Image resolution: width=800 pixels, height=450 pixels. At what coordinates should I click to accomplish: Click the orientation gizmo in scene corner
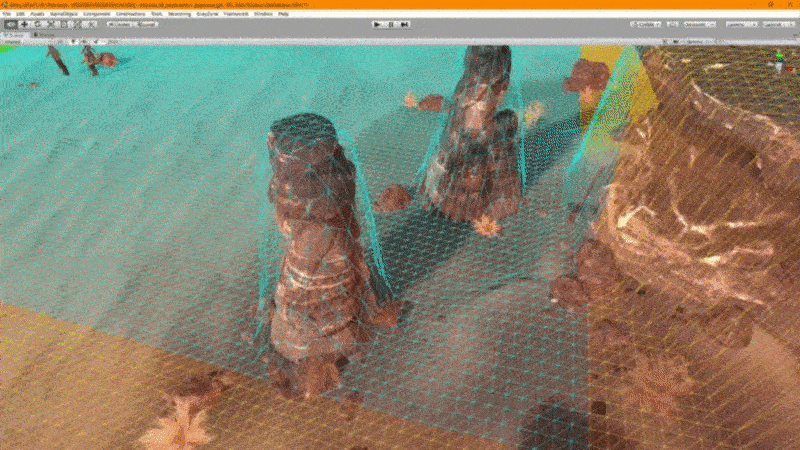780,62
